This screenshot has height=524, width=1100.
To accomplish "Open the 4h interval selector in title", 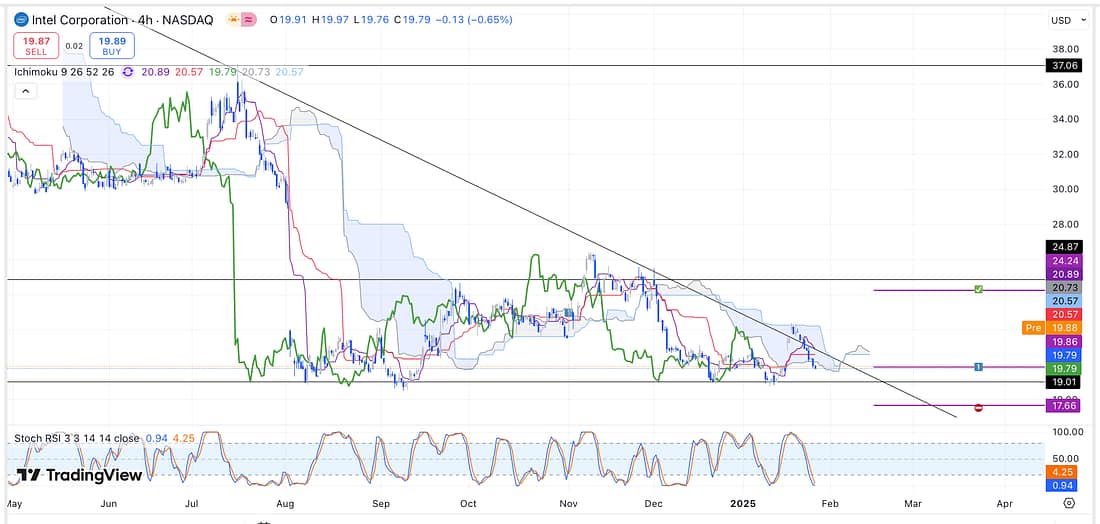I will 152,19.
